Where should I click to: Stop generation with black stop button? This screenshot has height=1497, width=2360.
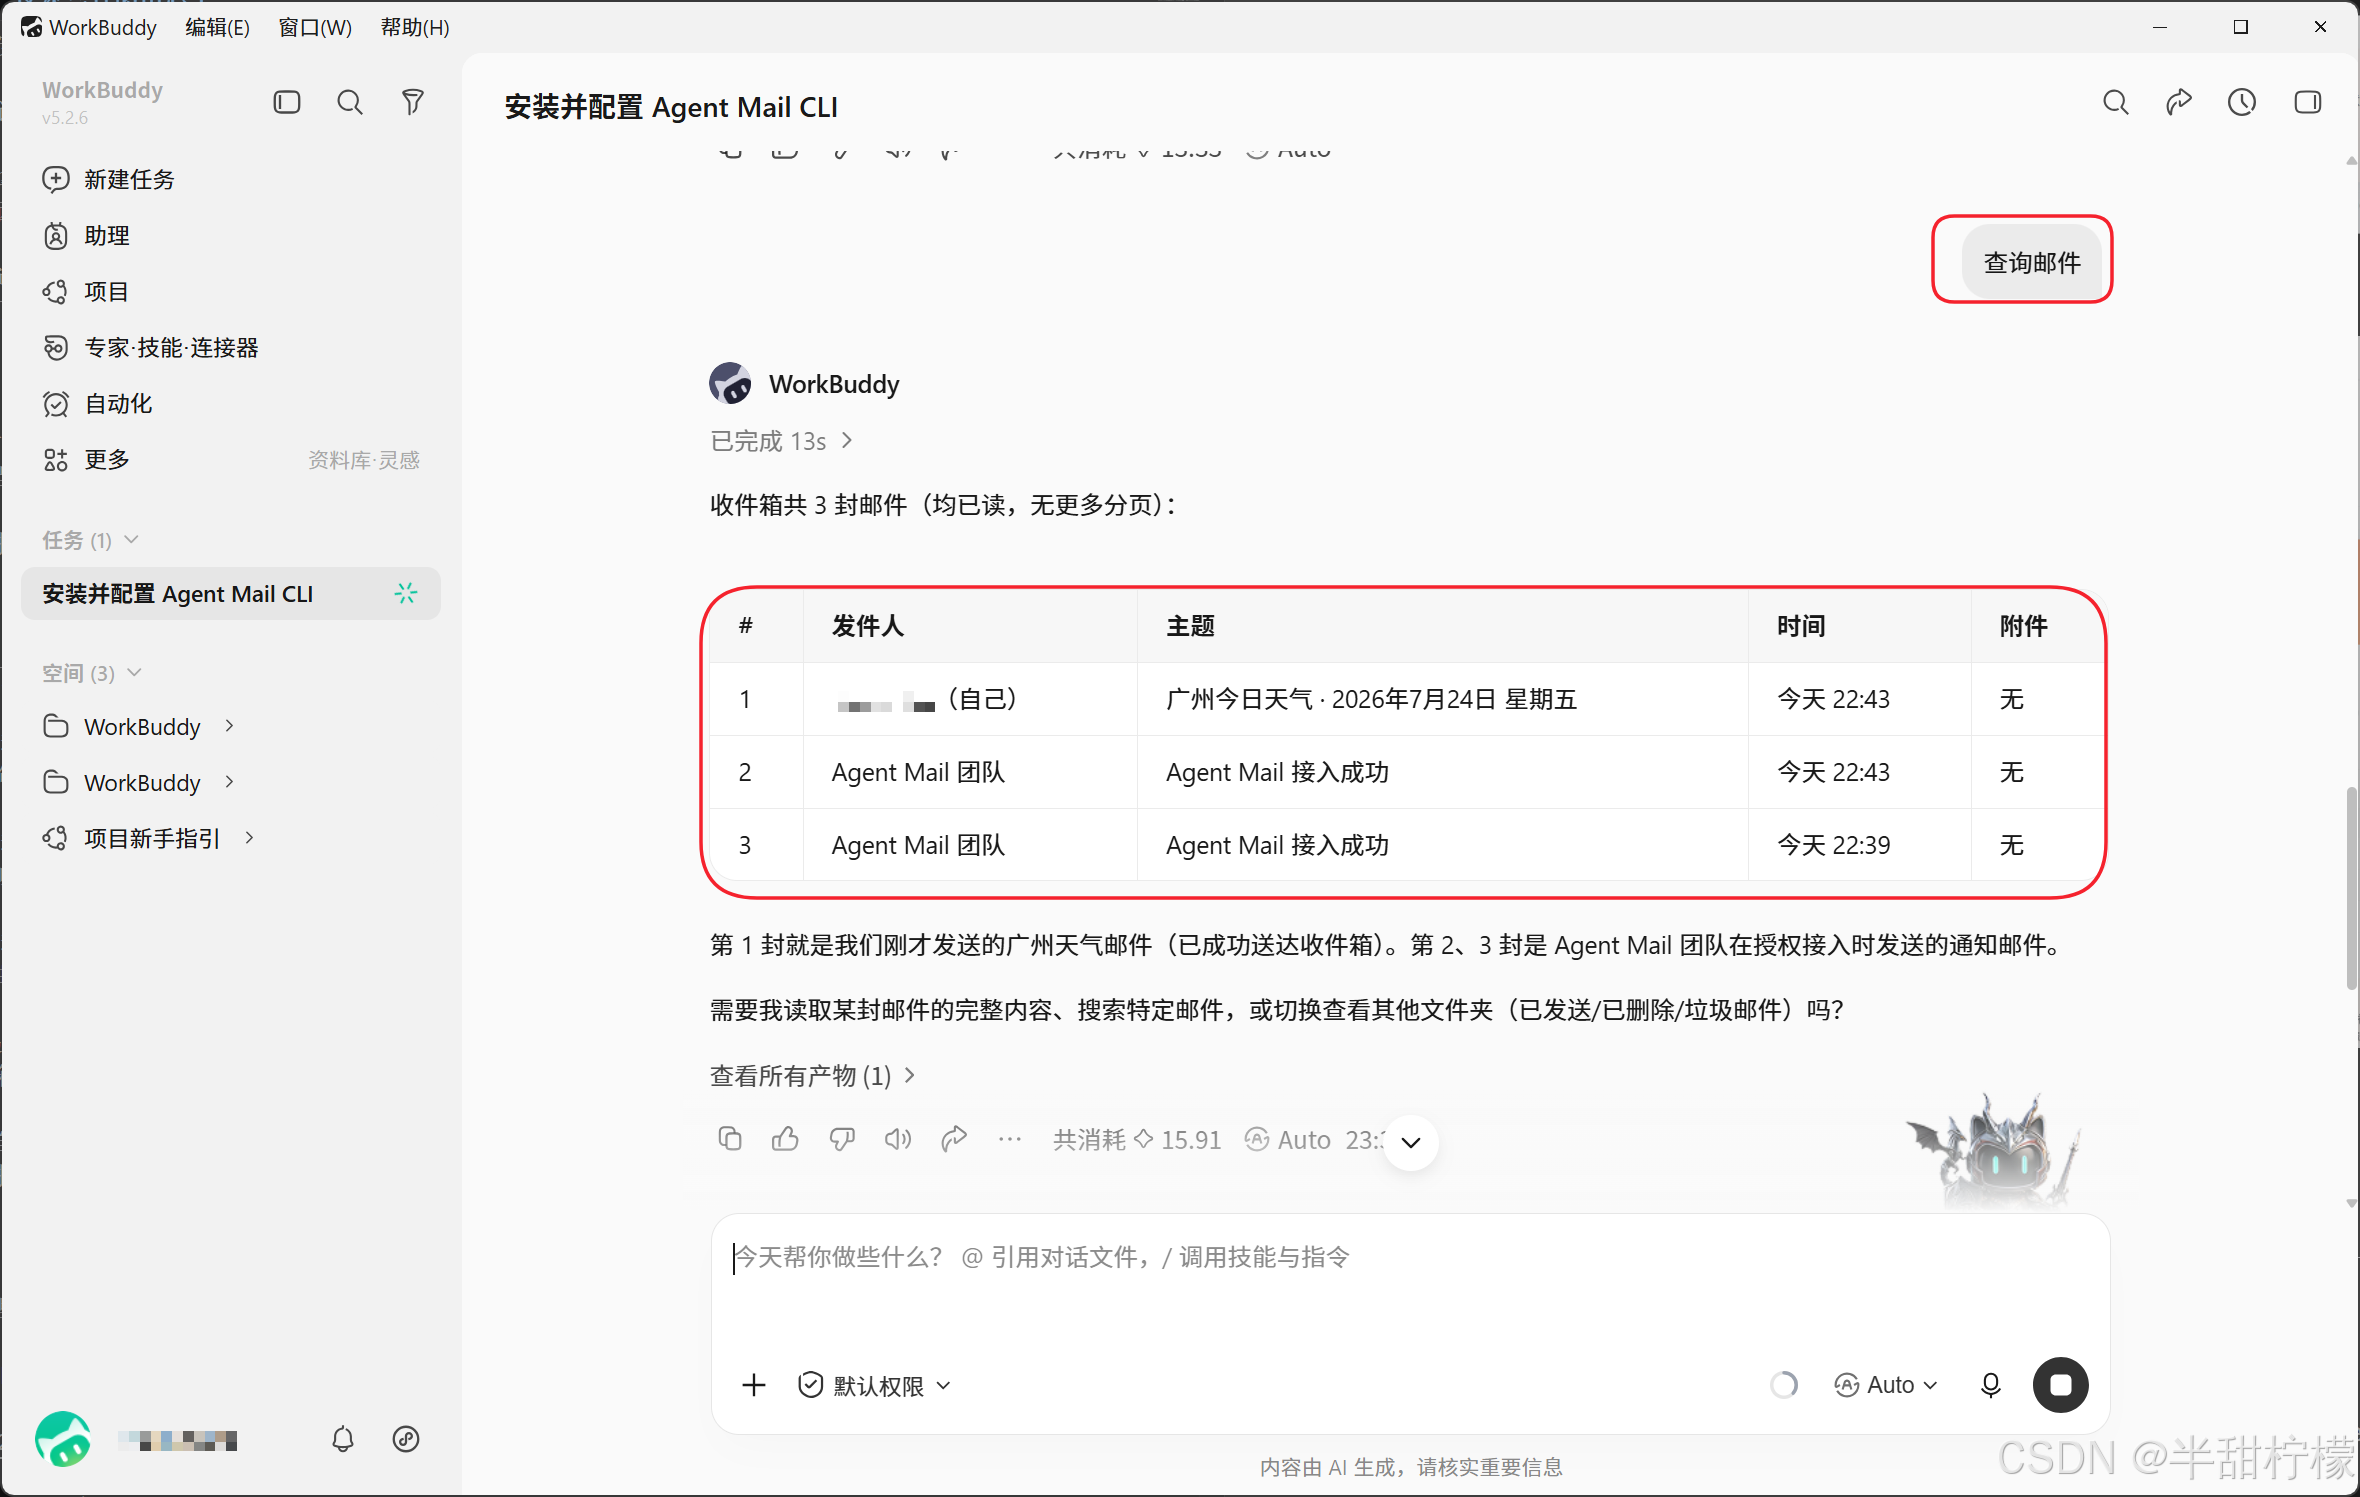(x=2061, y=1385)
